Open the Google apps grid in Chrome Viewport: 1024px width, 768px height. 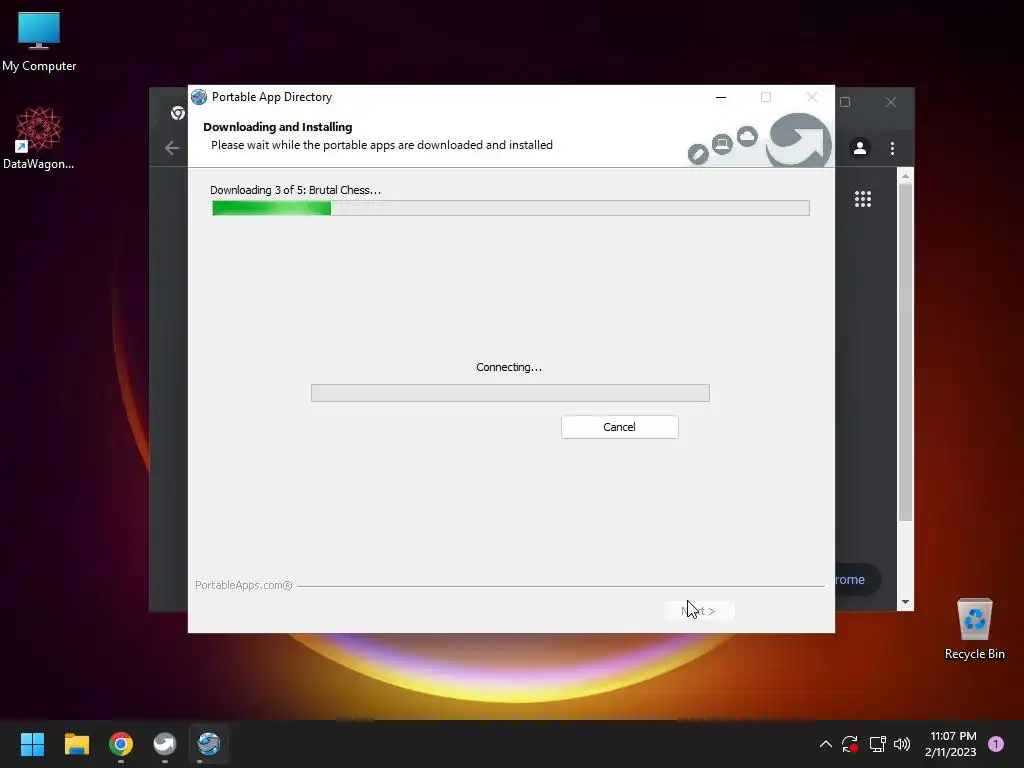click(863, 199)
